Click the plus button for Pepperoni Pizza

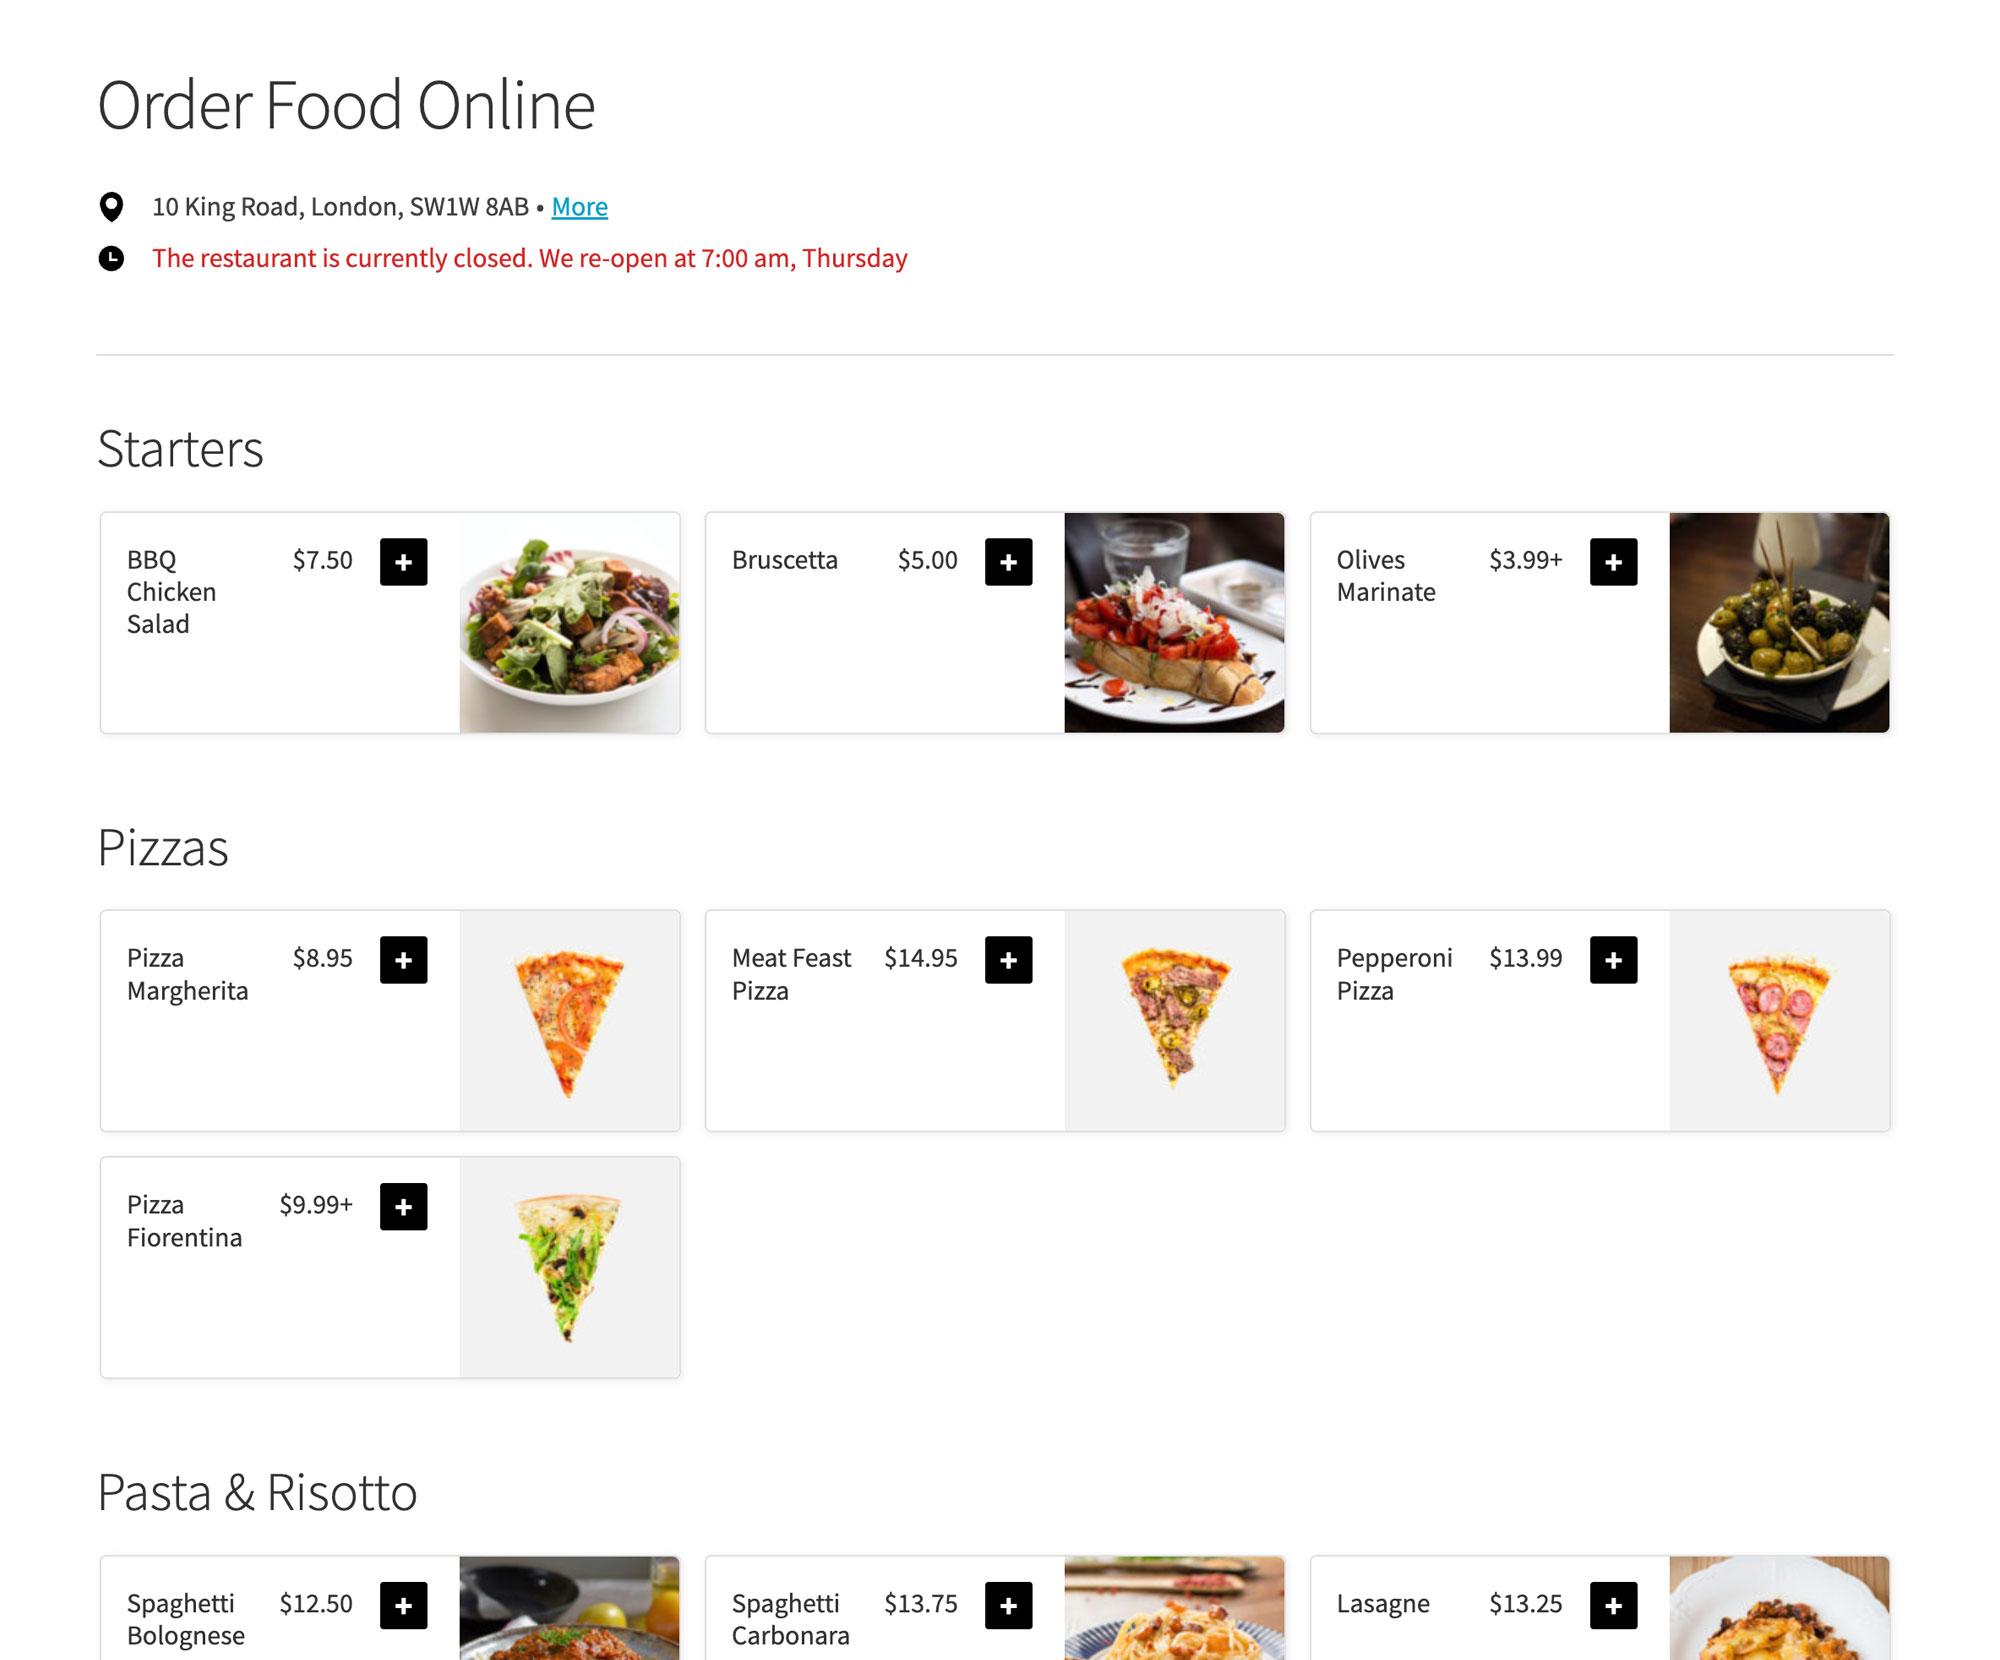pos(1614,960)
